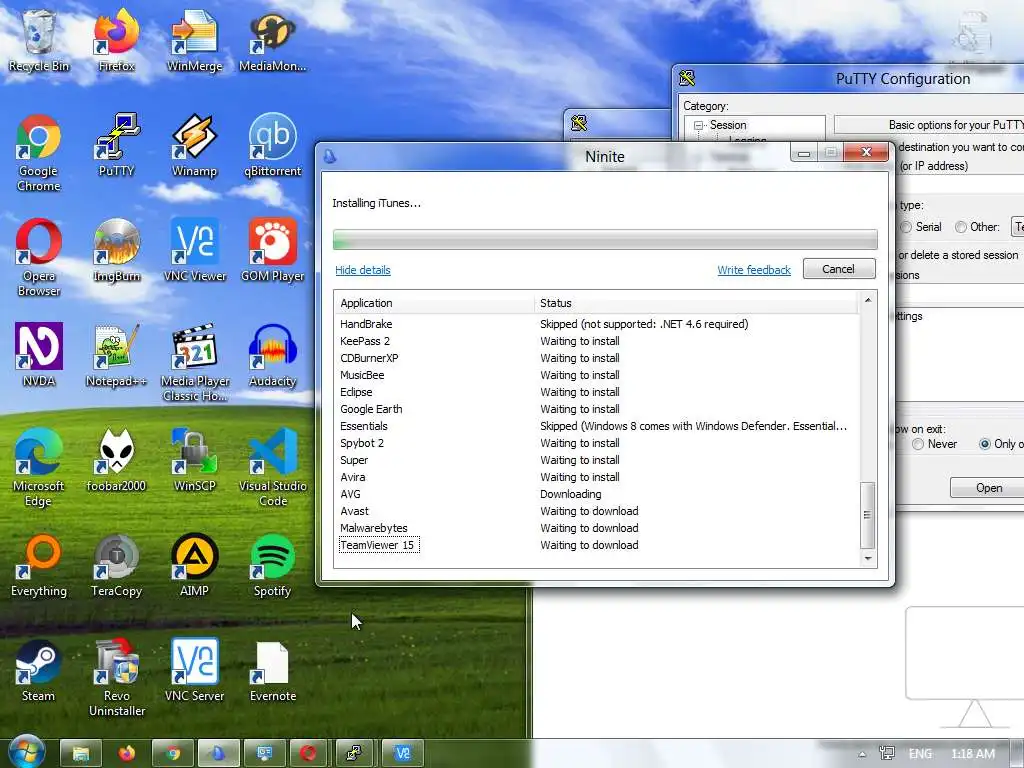
Task: Choose the Only on clean exit option
Action: pyautogui.click(x=1000, y=444)
